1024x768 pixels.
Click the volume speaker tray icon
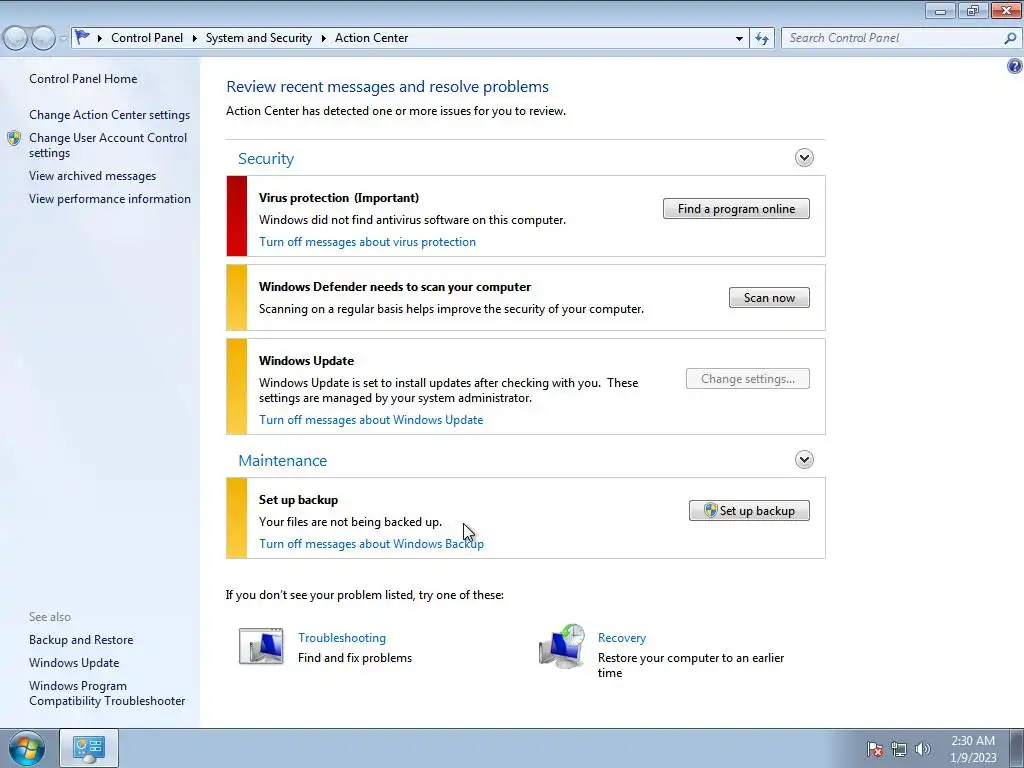pos(923,749)
